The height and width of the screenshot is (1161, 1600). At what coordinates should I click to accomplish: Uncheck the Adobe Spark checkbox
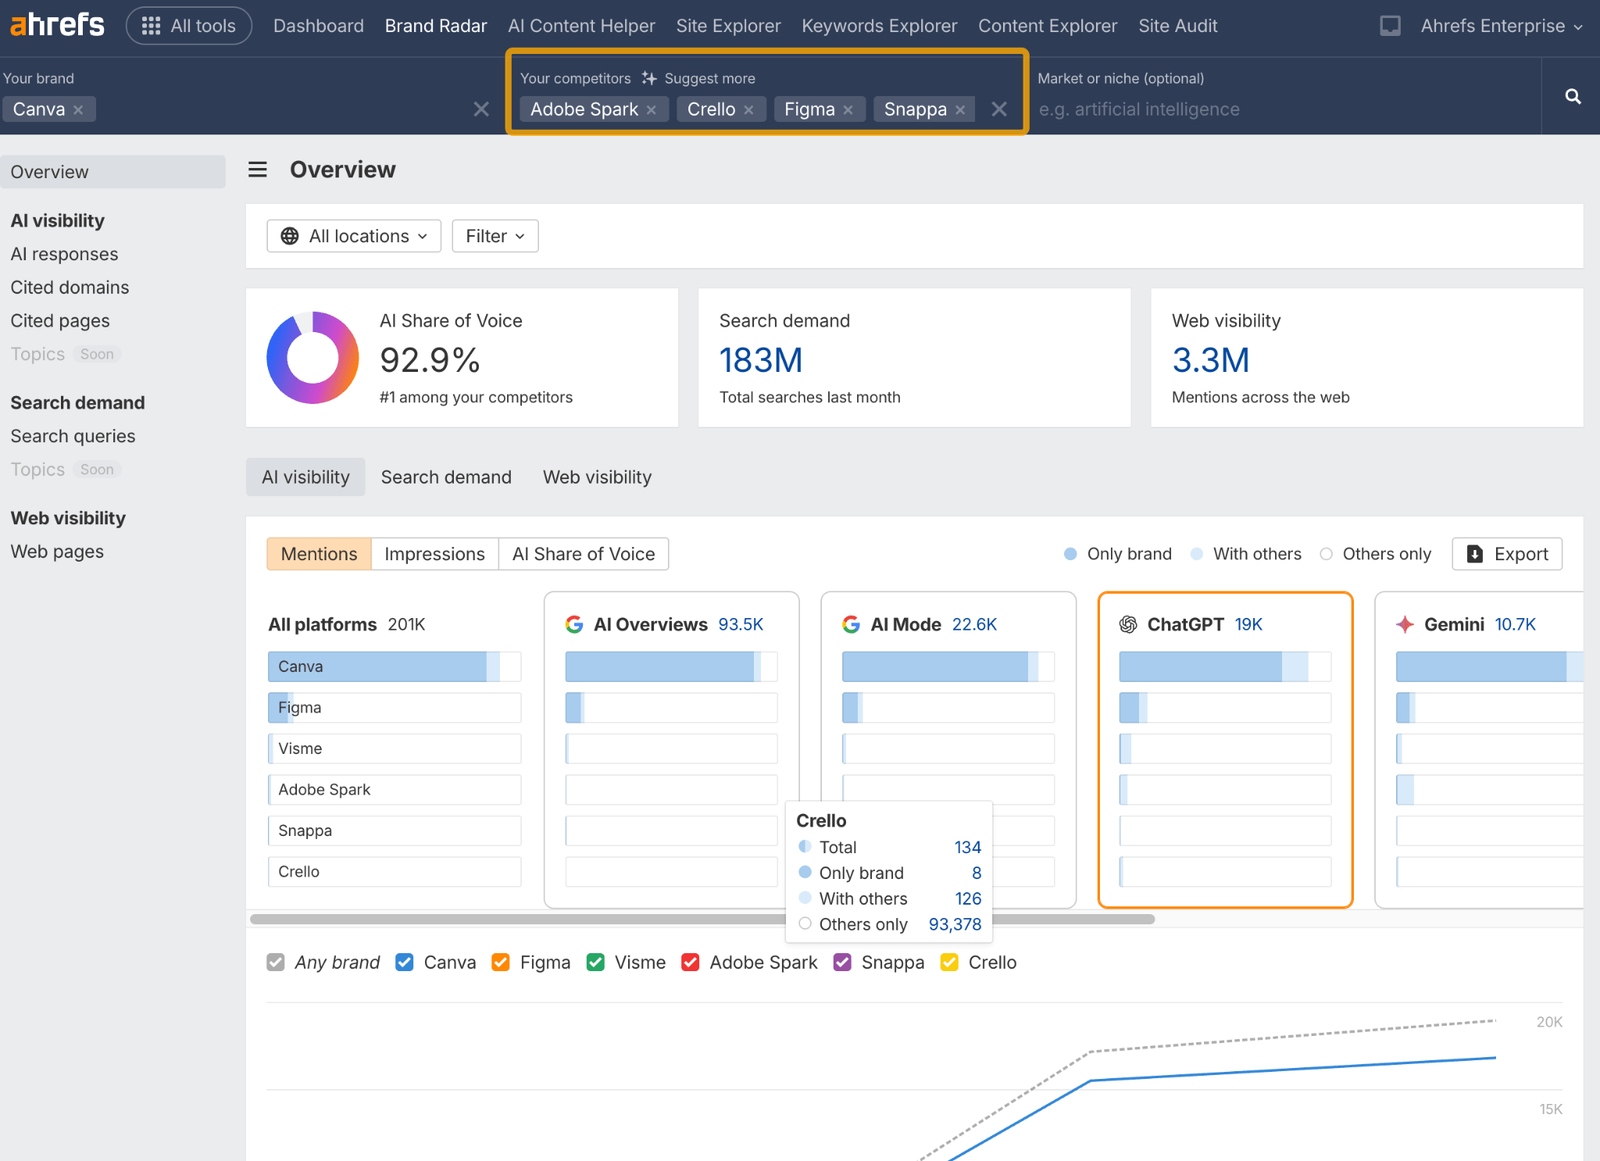(x=690, y=962)
